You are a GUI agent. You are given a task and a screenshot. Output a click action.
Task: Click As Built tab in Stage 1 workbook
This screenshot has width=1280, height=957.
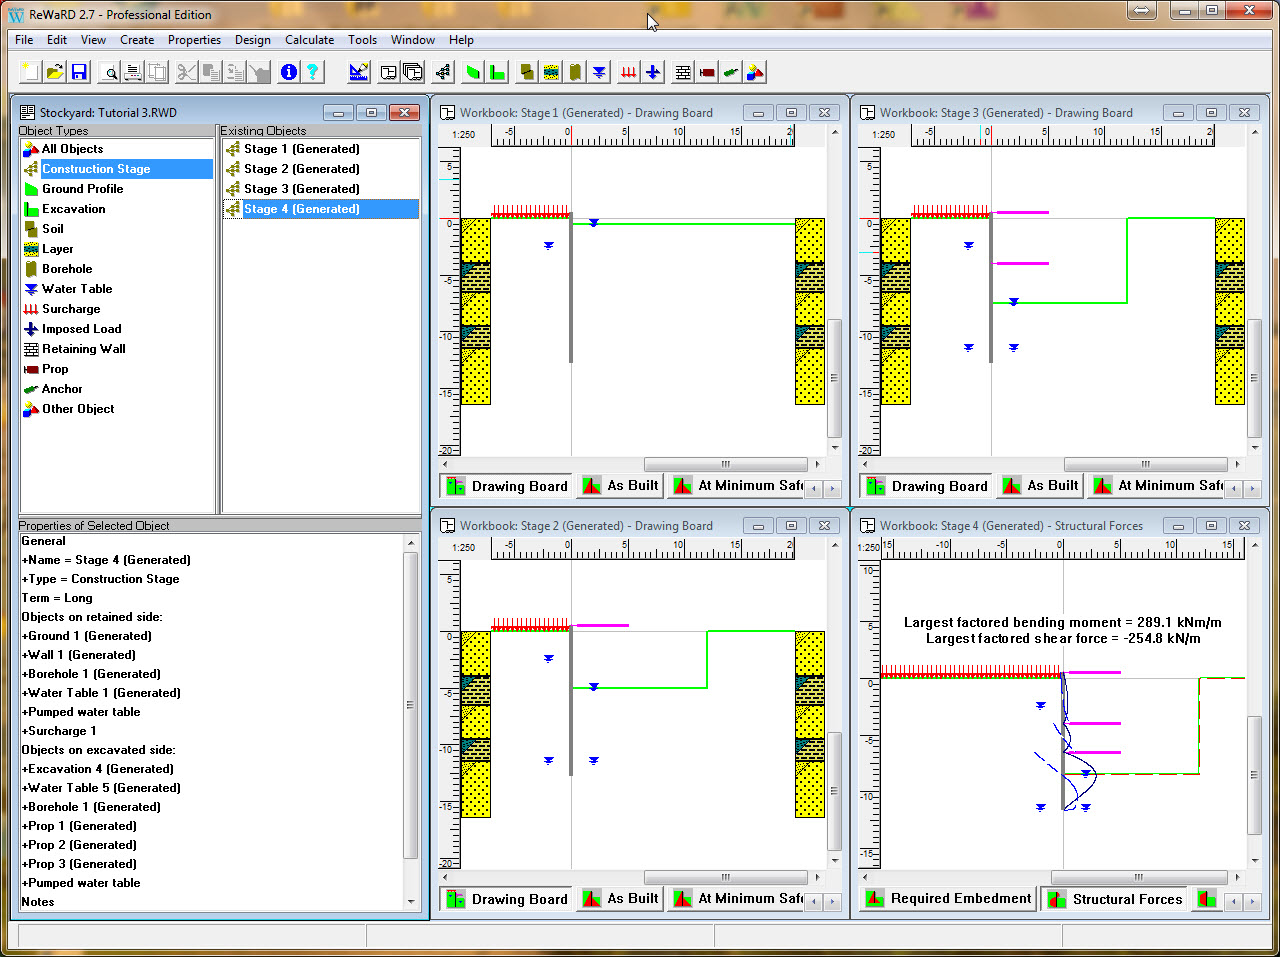pos(620,486)
